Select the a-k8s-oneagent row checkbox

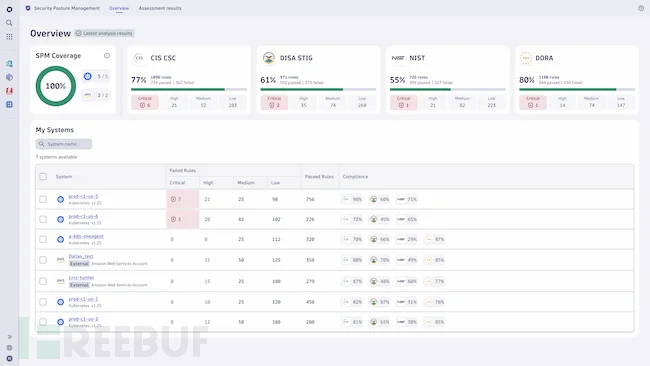click(x=43, y=239)
